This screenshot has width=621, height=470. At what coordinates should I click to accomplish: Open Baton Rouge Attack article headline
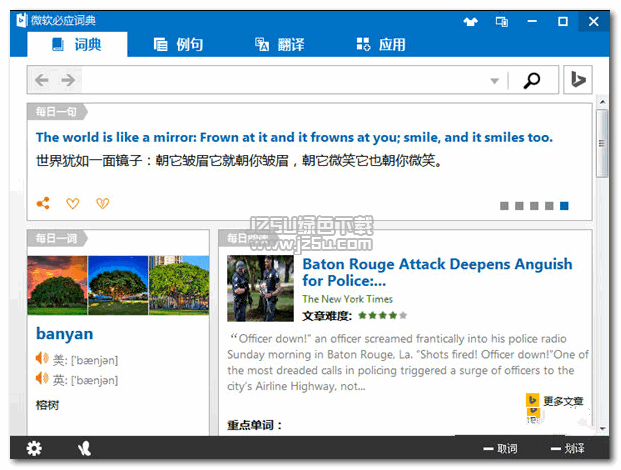(437, 272)
